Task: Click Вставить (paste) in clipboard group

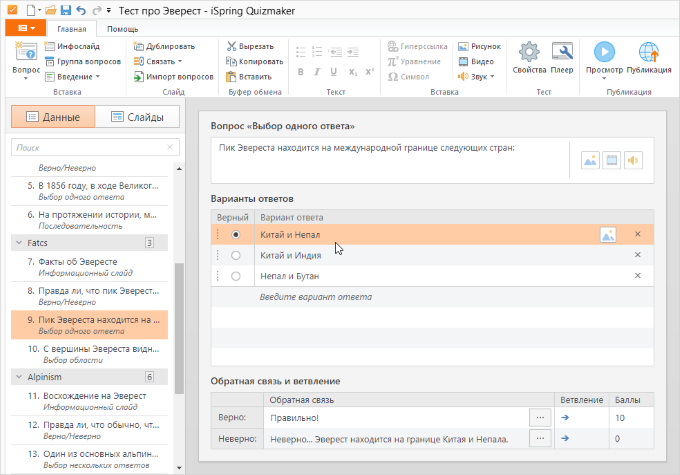Action: (x=249, y=77)
